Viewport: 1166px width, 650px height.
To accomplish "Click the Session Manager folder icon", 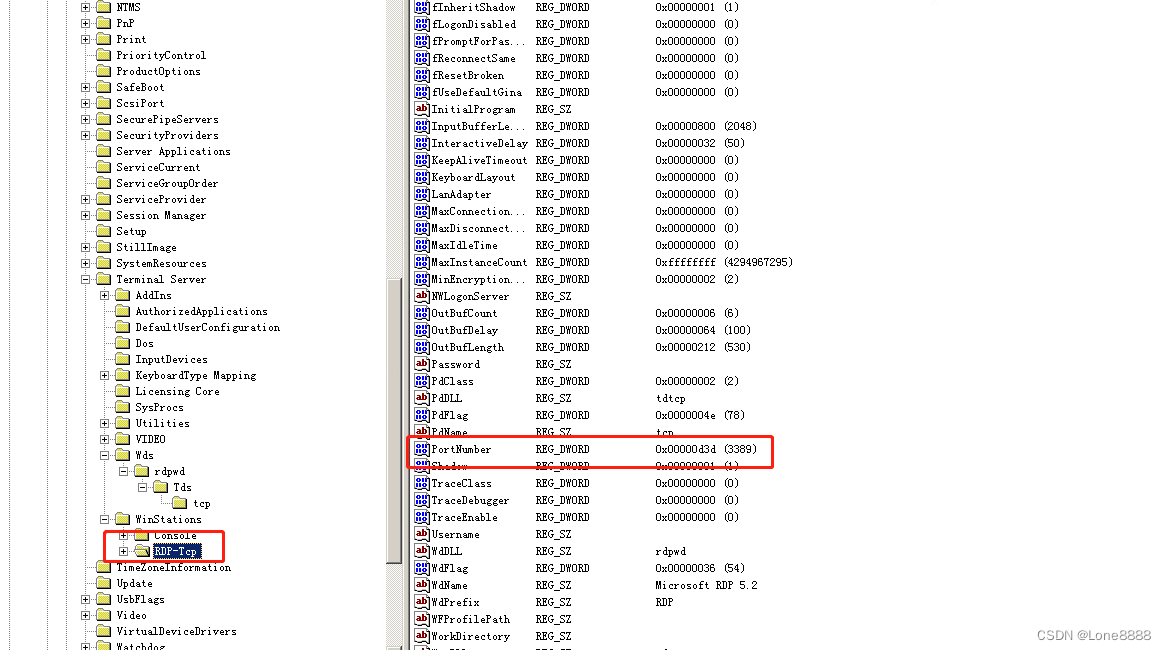I will click(x=103, y=216).
